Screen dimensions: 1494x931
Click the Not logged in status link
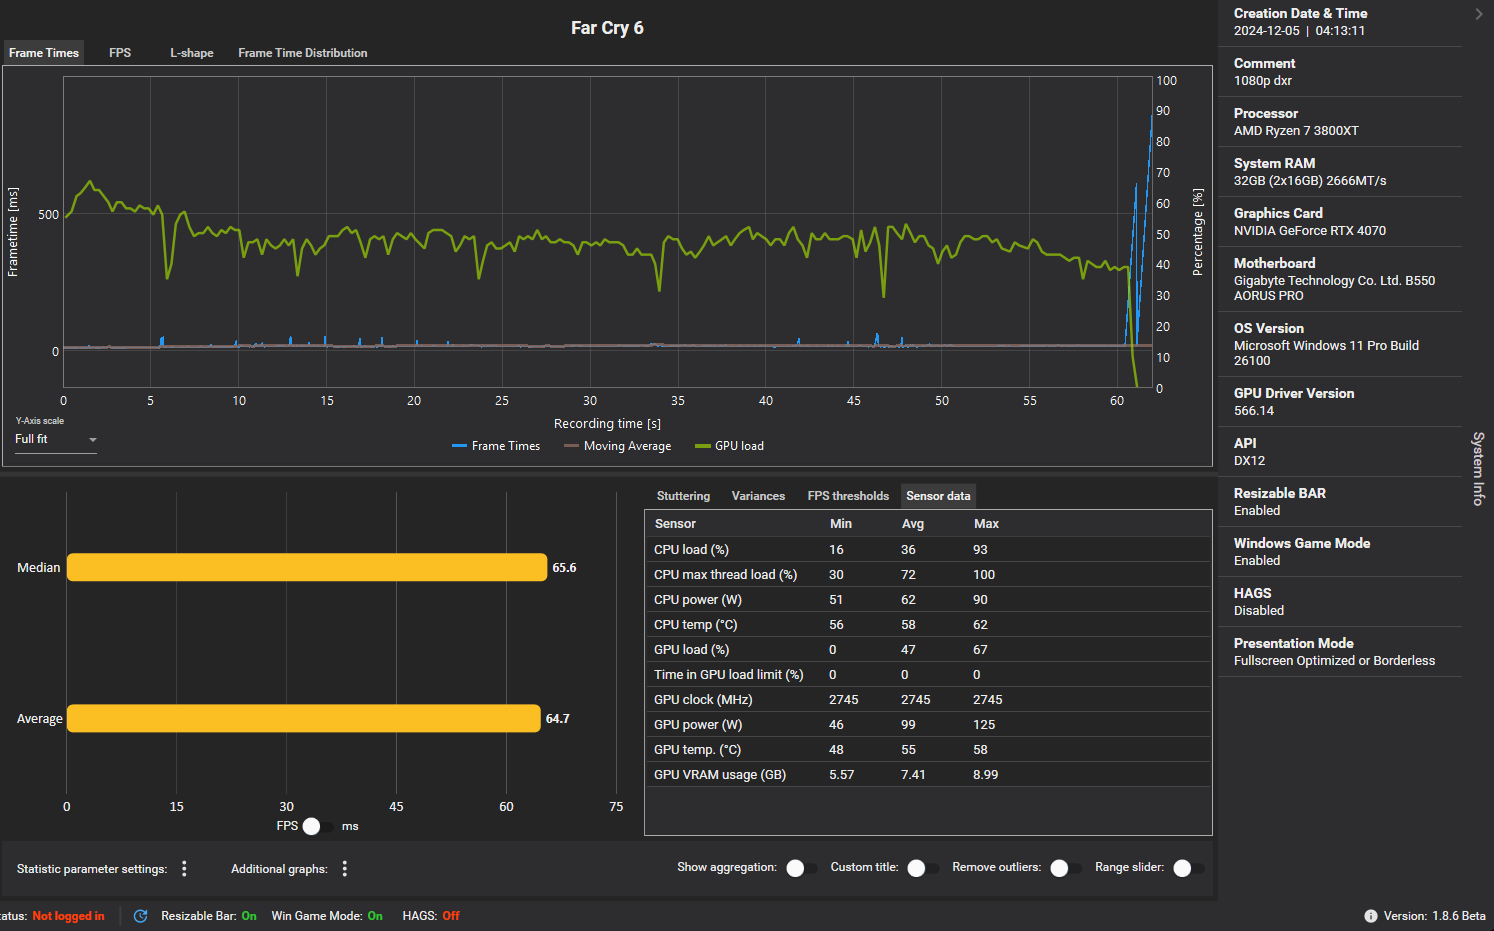click(68, 916)
